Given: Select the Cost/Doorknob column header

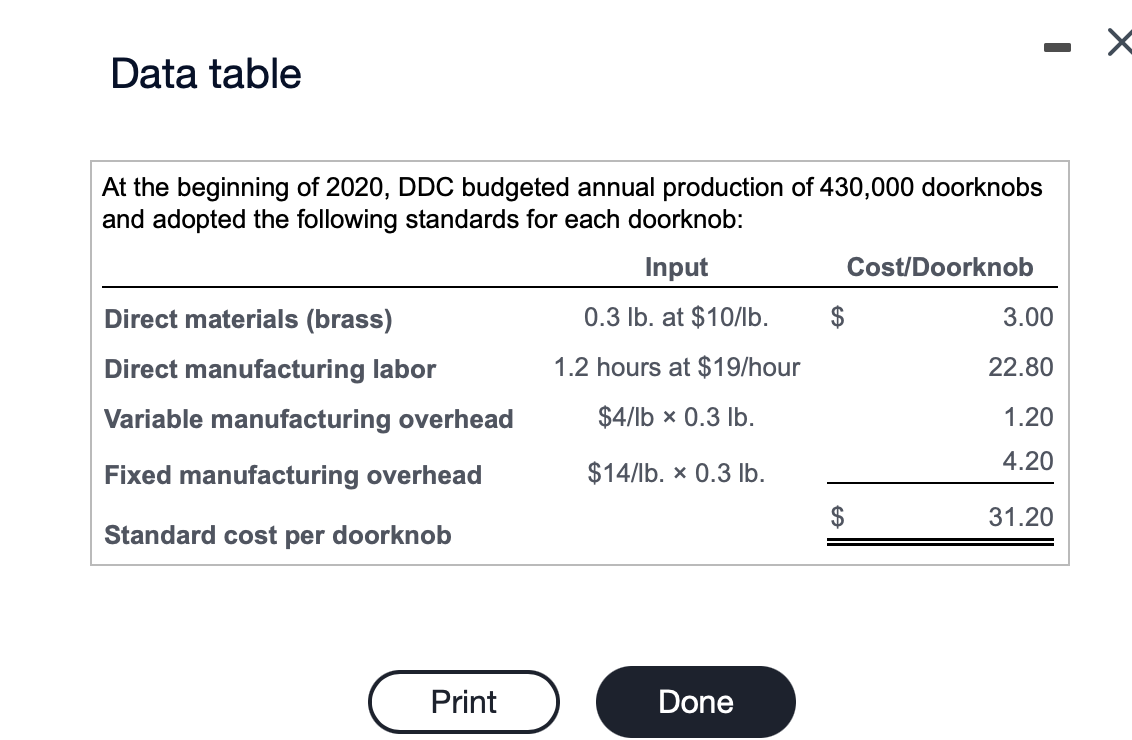Looking at the screenshot, I should tap(939, 267).
